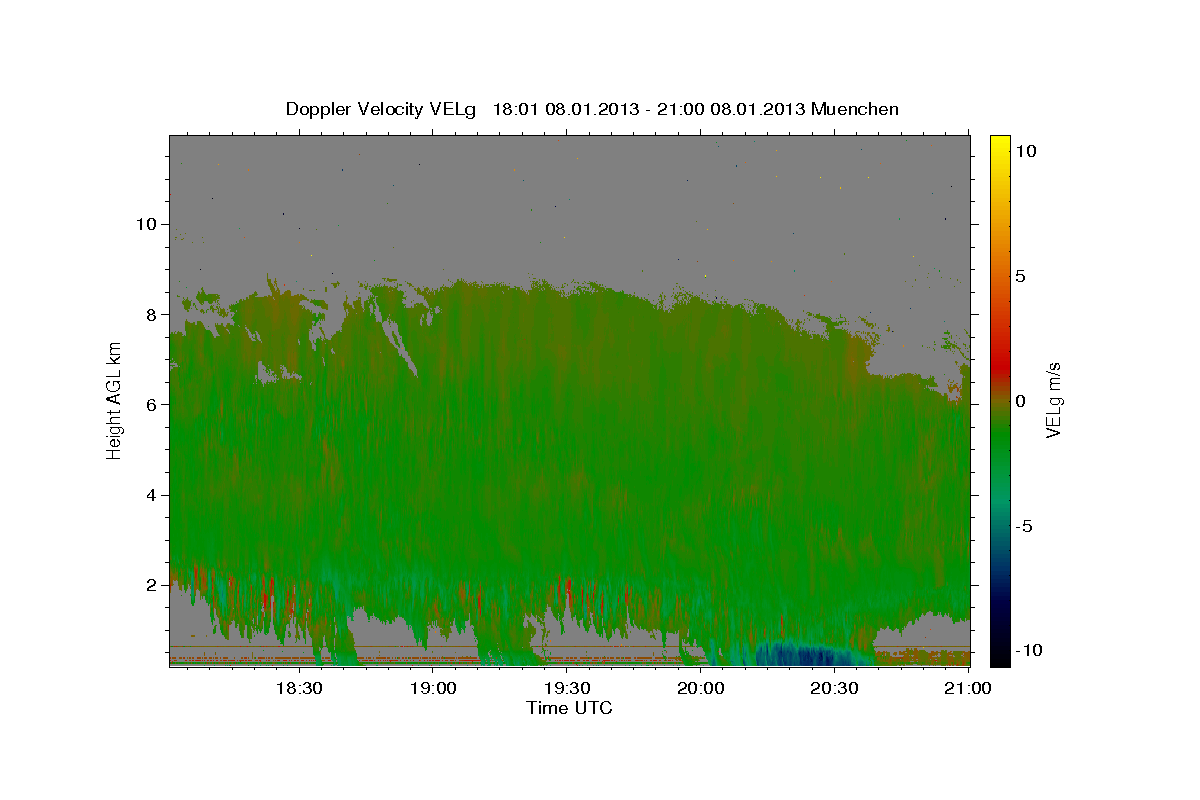The image size is (1200, 800).
Task: Click the plot title 'Doppler Velocity VELg'
Action: tap(383, 109)
